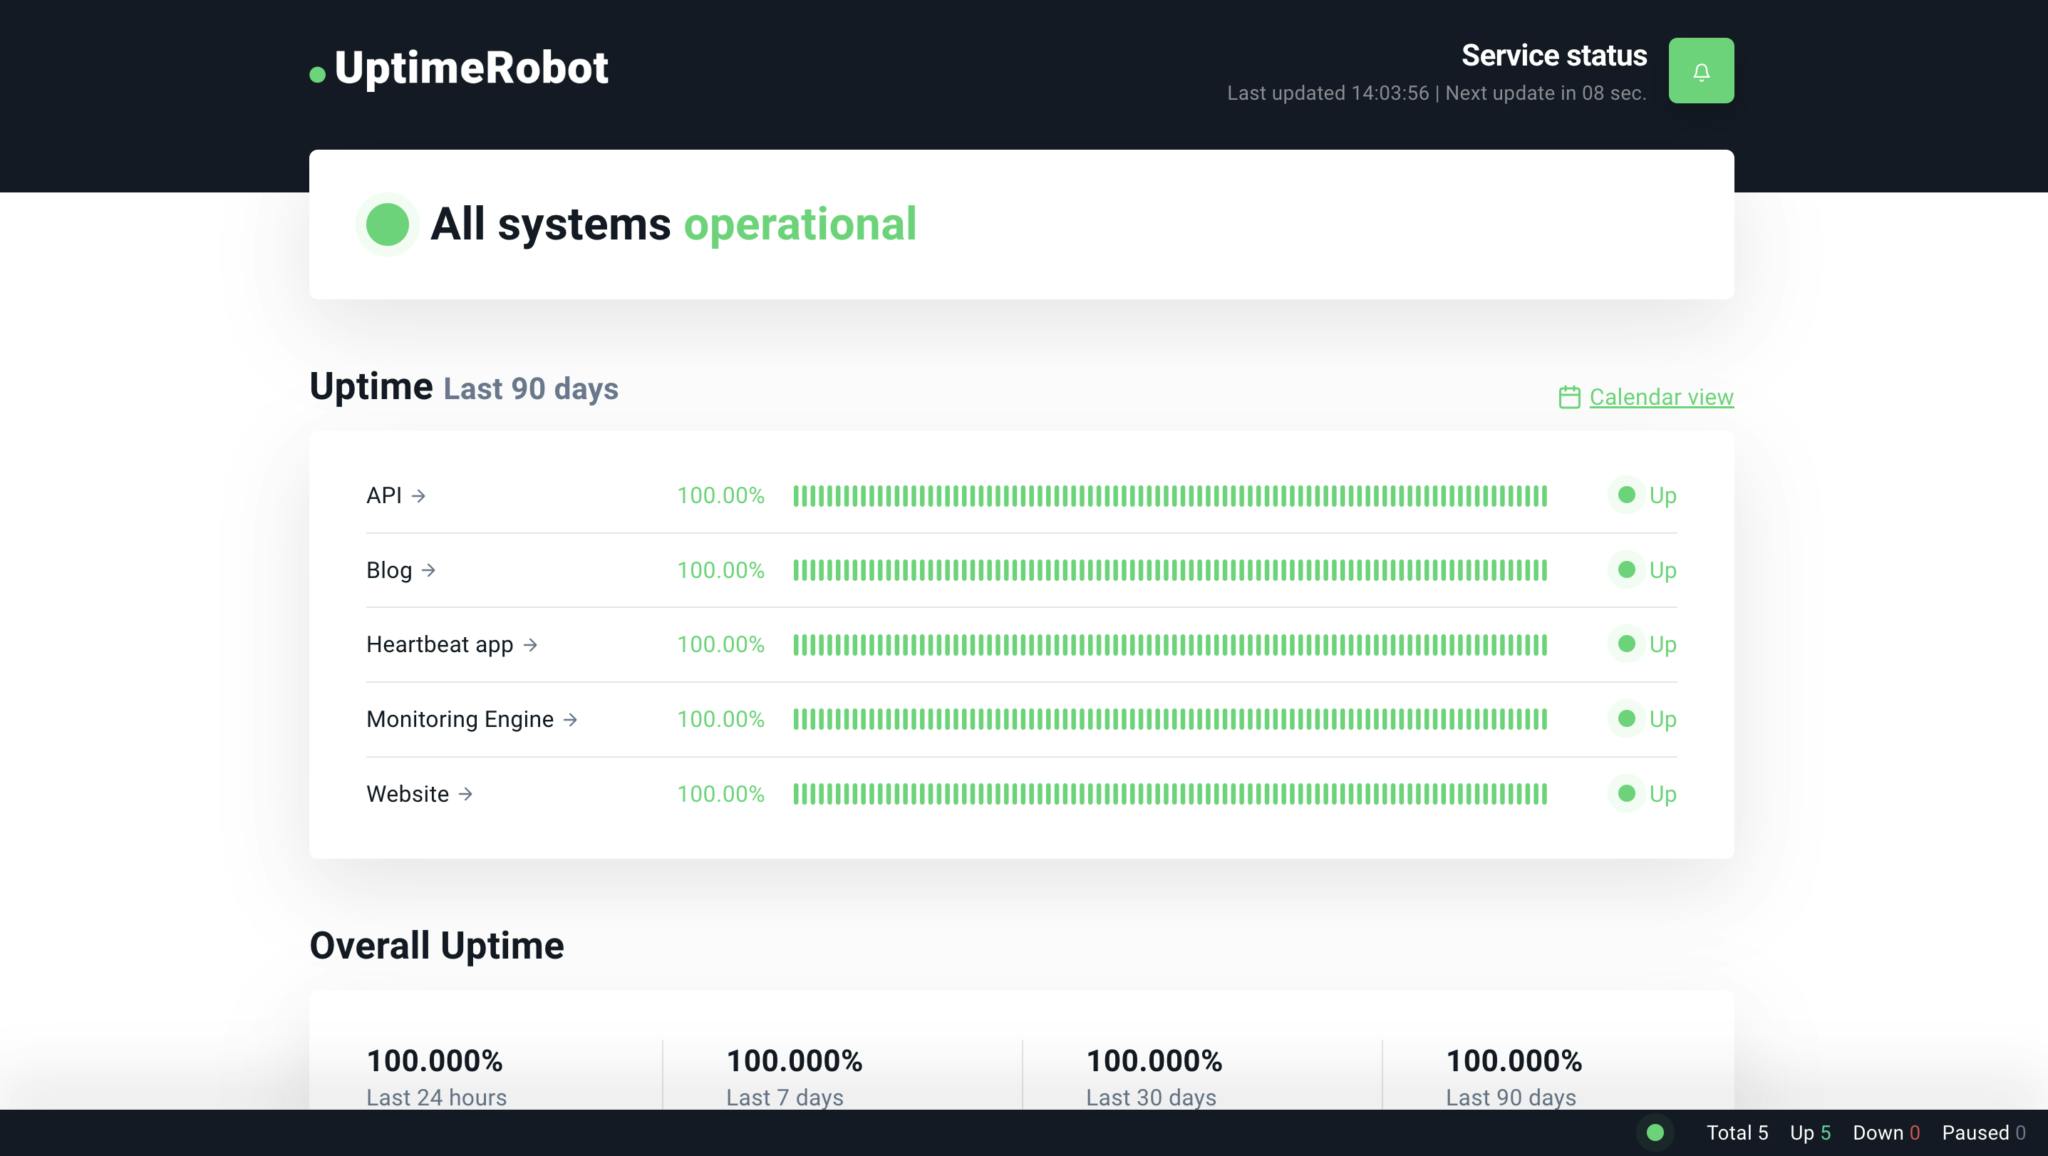
Task: Click the Monitoring Engine uptime bar
Action: (1170, 719)
